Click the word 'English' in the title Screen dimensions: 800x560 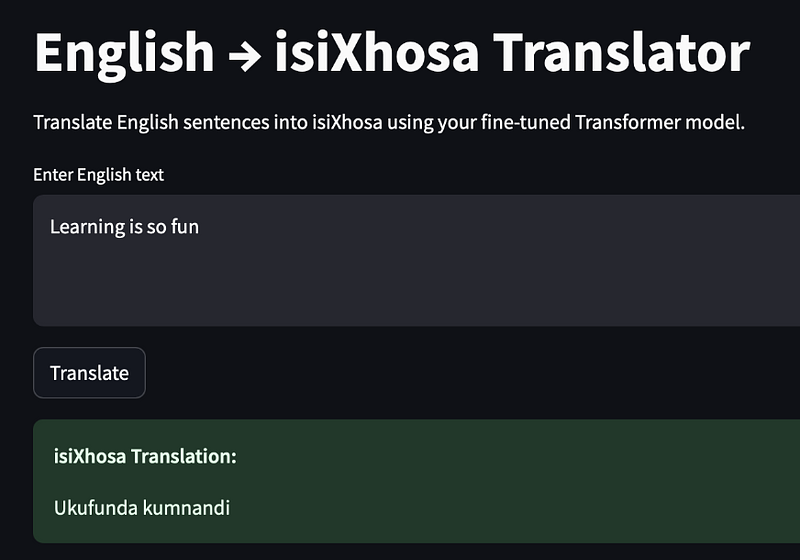[x=124, y=52]
